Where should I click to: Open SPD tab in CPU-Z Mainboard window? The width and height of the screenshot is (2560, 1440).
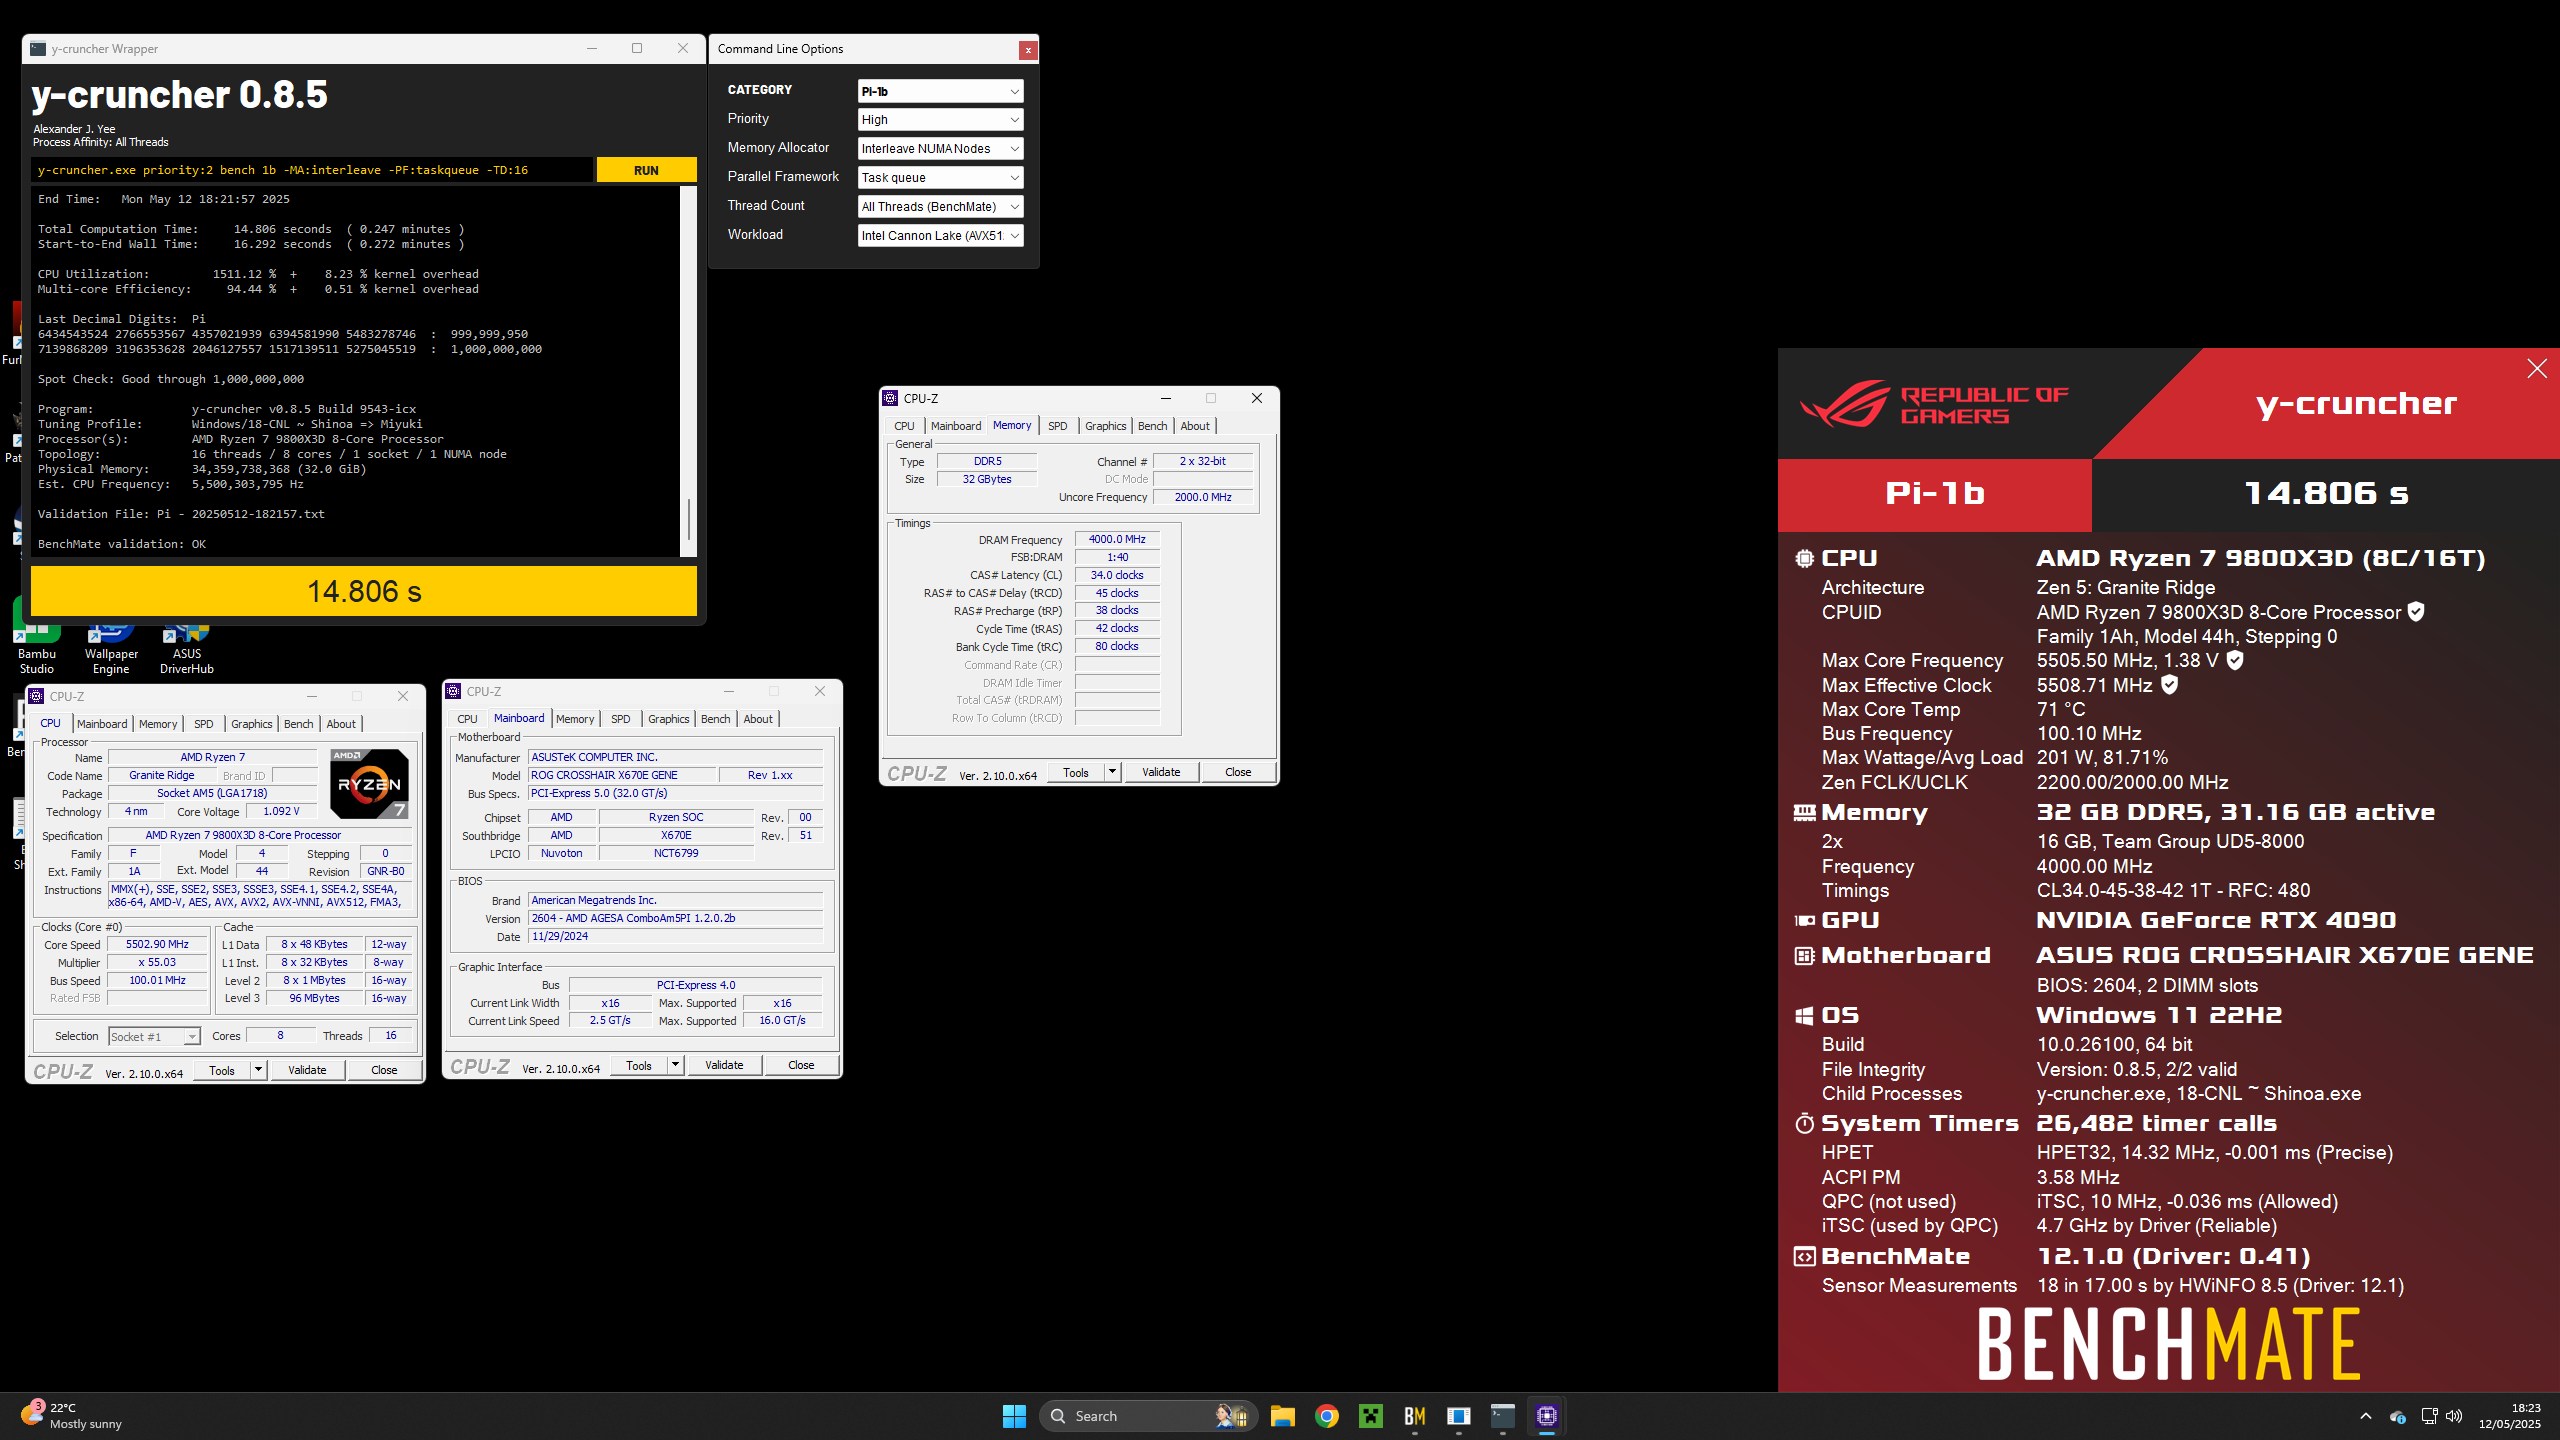620,719
